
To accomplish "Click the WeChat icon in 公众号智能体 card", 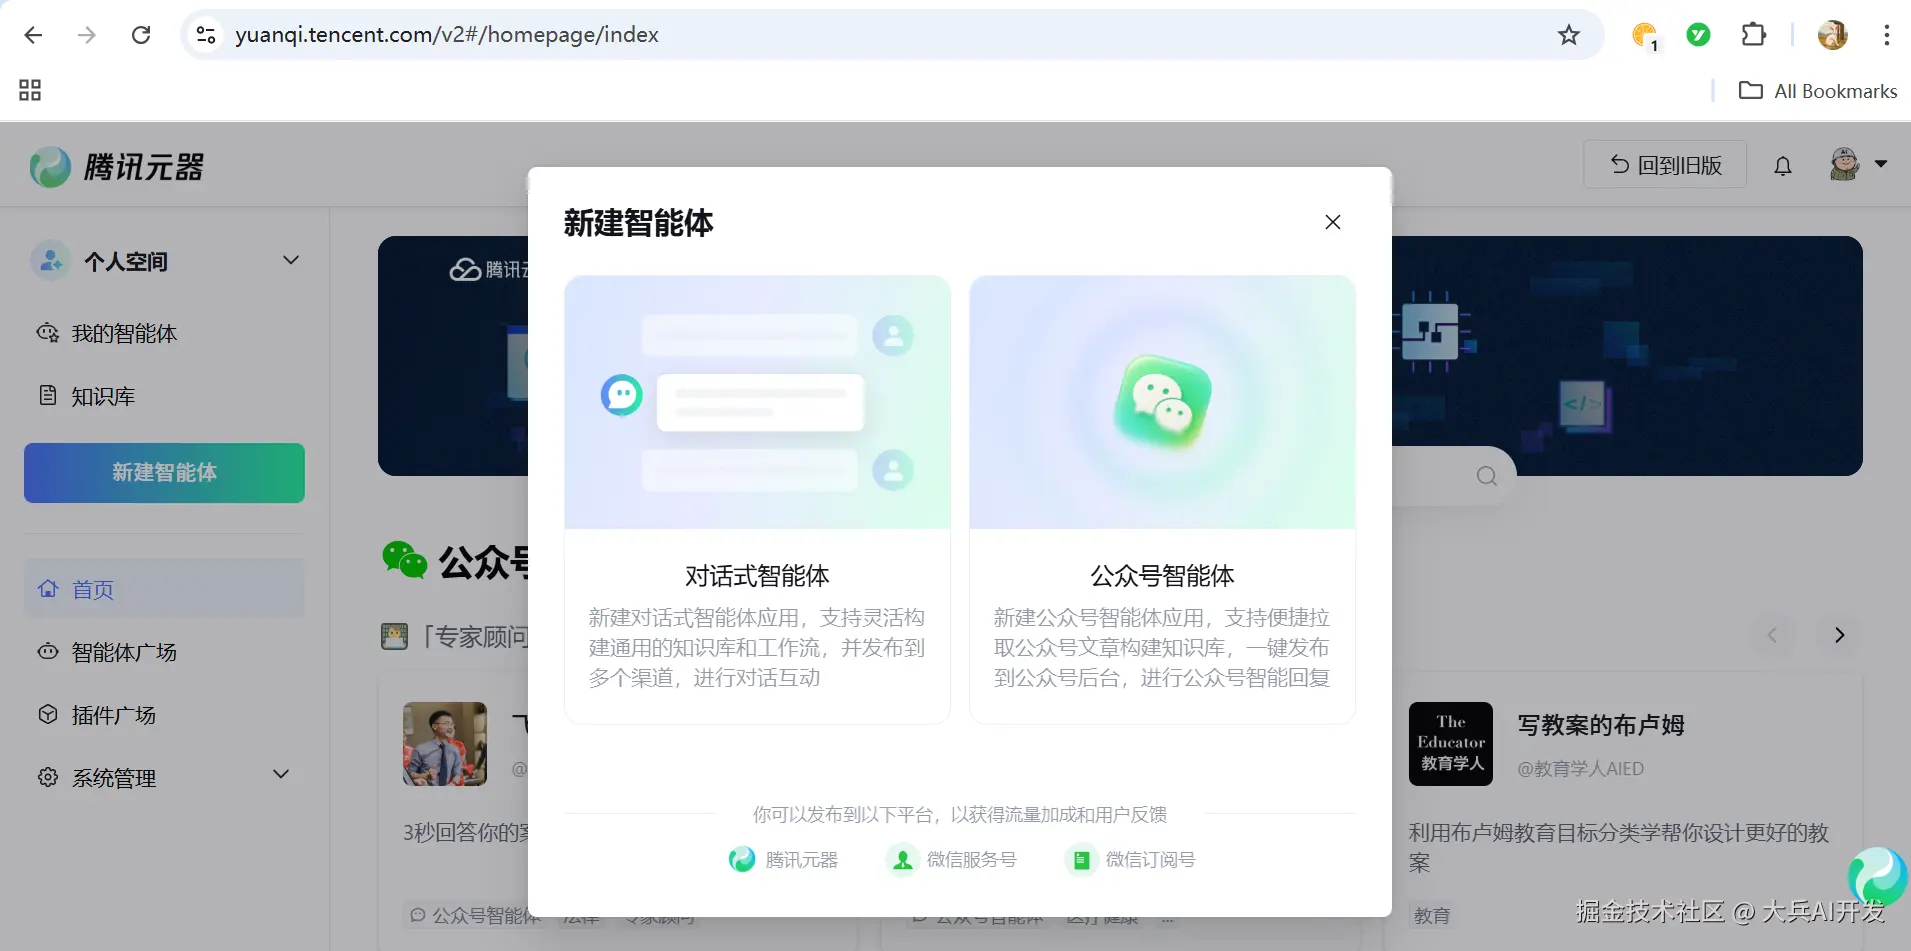I will (x=1162, y=402).
